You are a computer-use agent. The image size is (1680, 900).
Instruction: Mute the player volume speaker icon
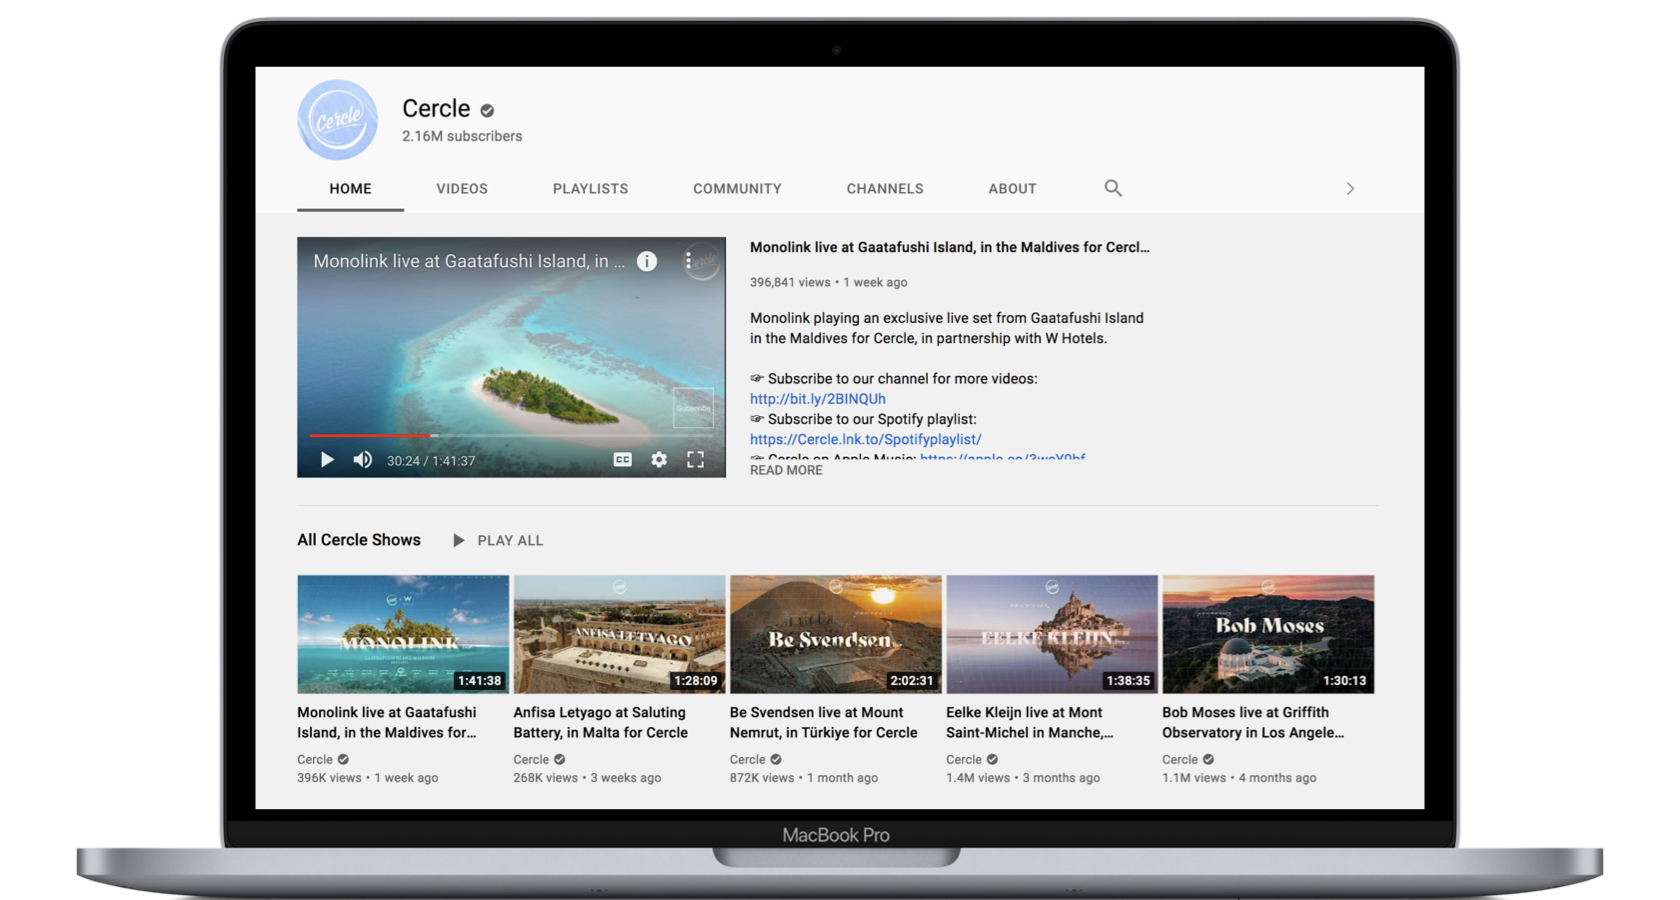coord(363,460)
